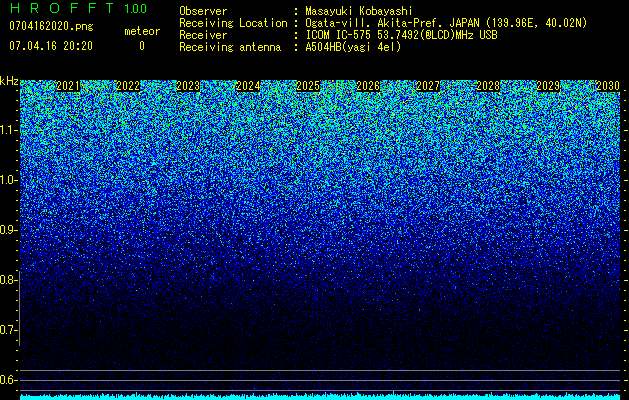The image size is (629, 400).
Task: Click the 0.9 kHz axis label
Action: (x=8, y=230)
